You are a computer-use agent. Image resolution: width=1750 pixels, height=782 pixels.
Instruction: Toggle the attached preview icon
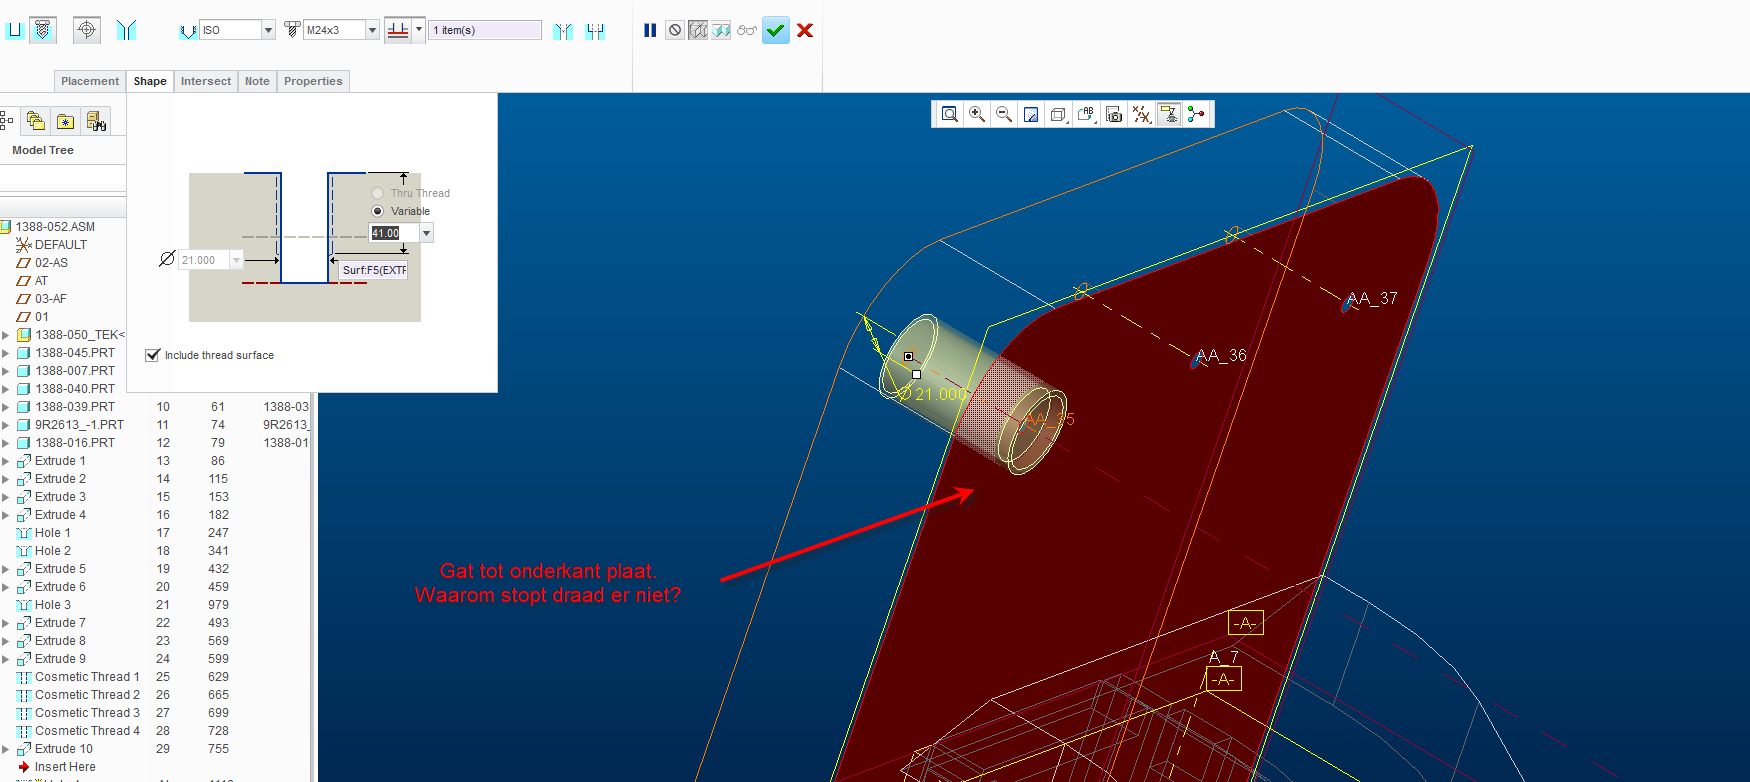721,30
